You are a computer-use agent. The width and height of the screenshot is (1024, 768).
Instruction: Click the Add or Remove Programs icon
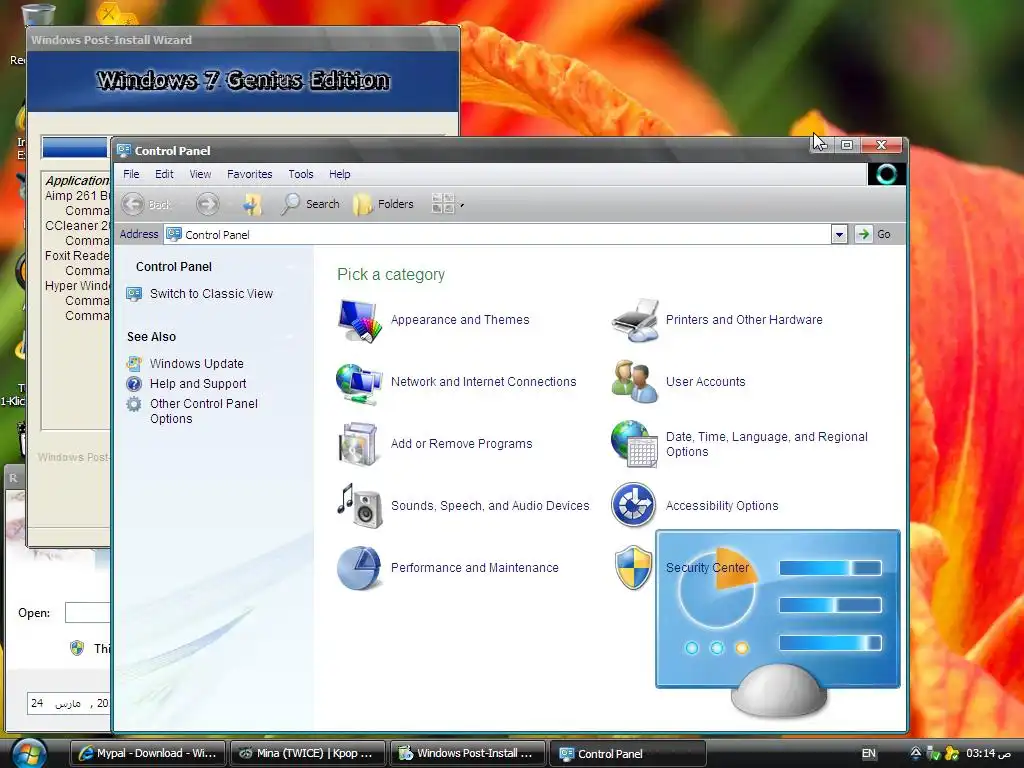point(359,444)
